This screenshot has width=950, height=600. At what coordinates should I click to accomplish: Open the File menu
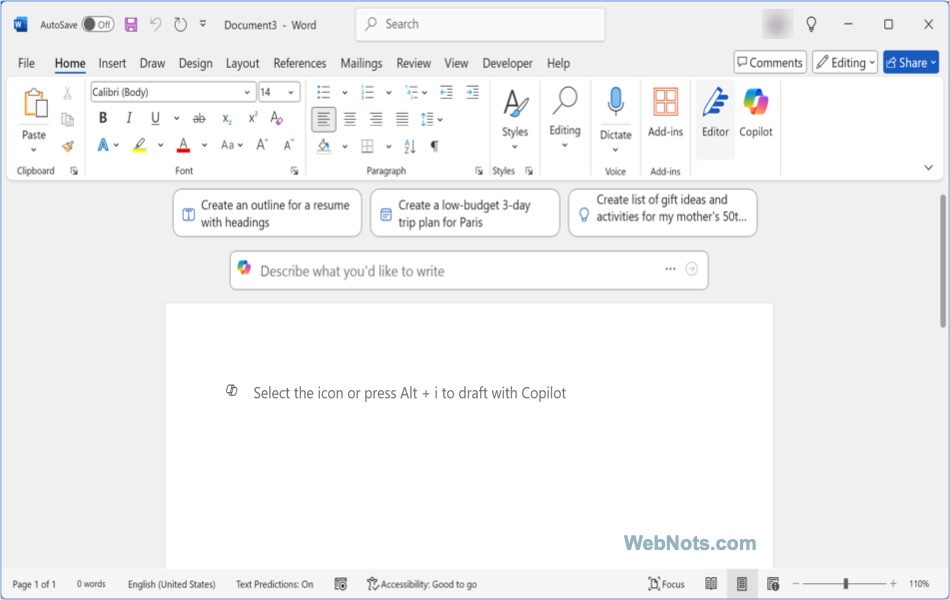[26, 63]
